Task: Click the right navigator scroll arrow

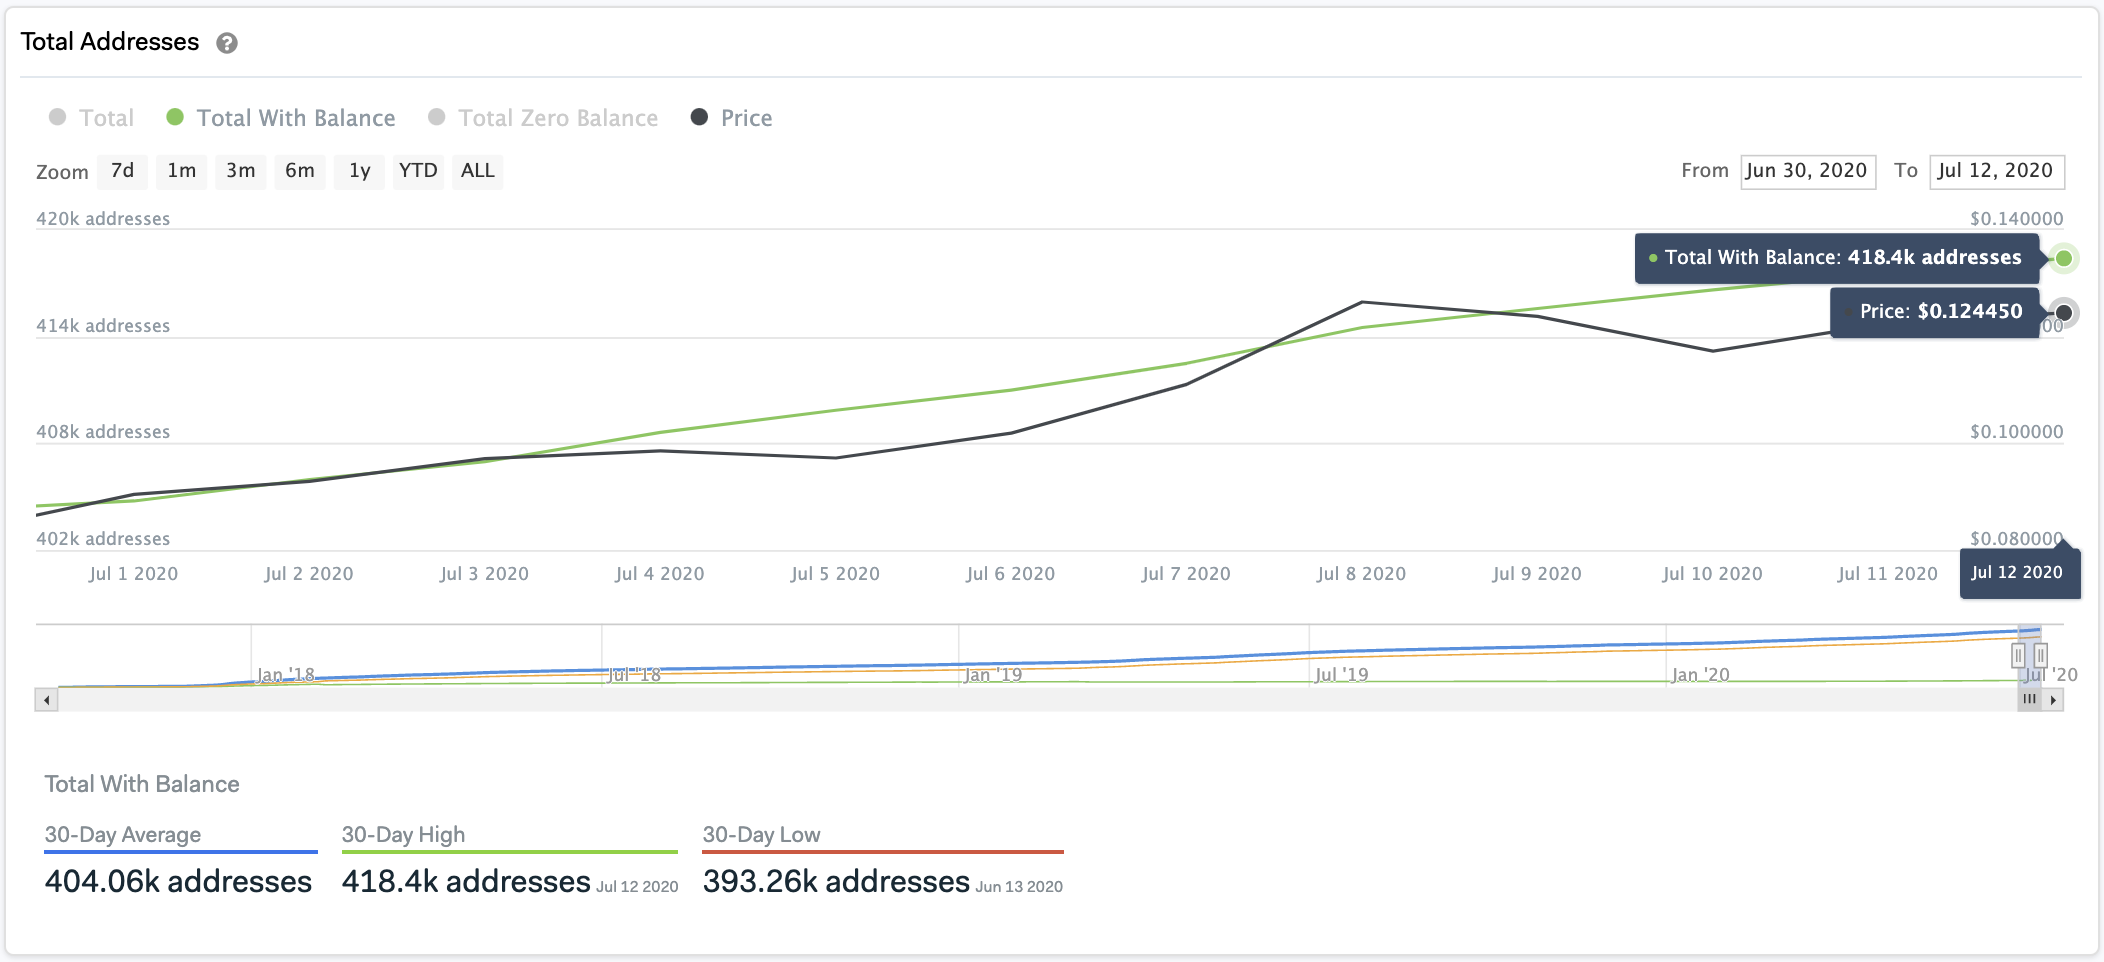Action: (2053, 700)
